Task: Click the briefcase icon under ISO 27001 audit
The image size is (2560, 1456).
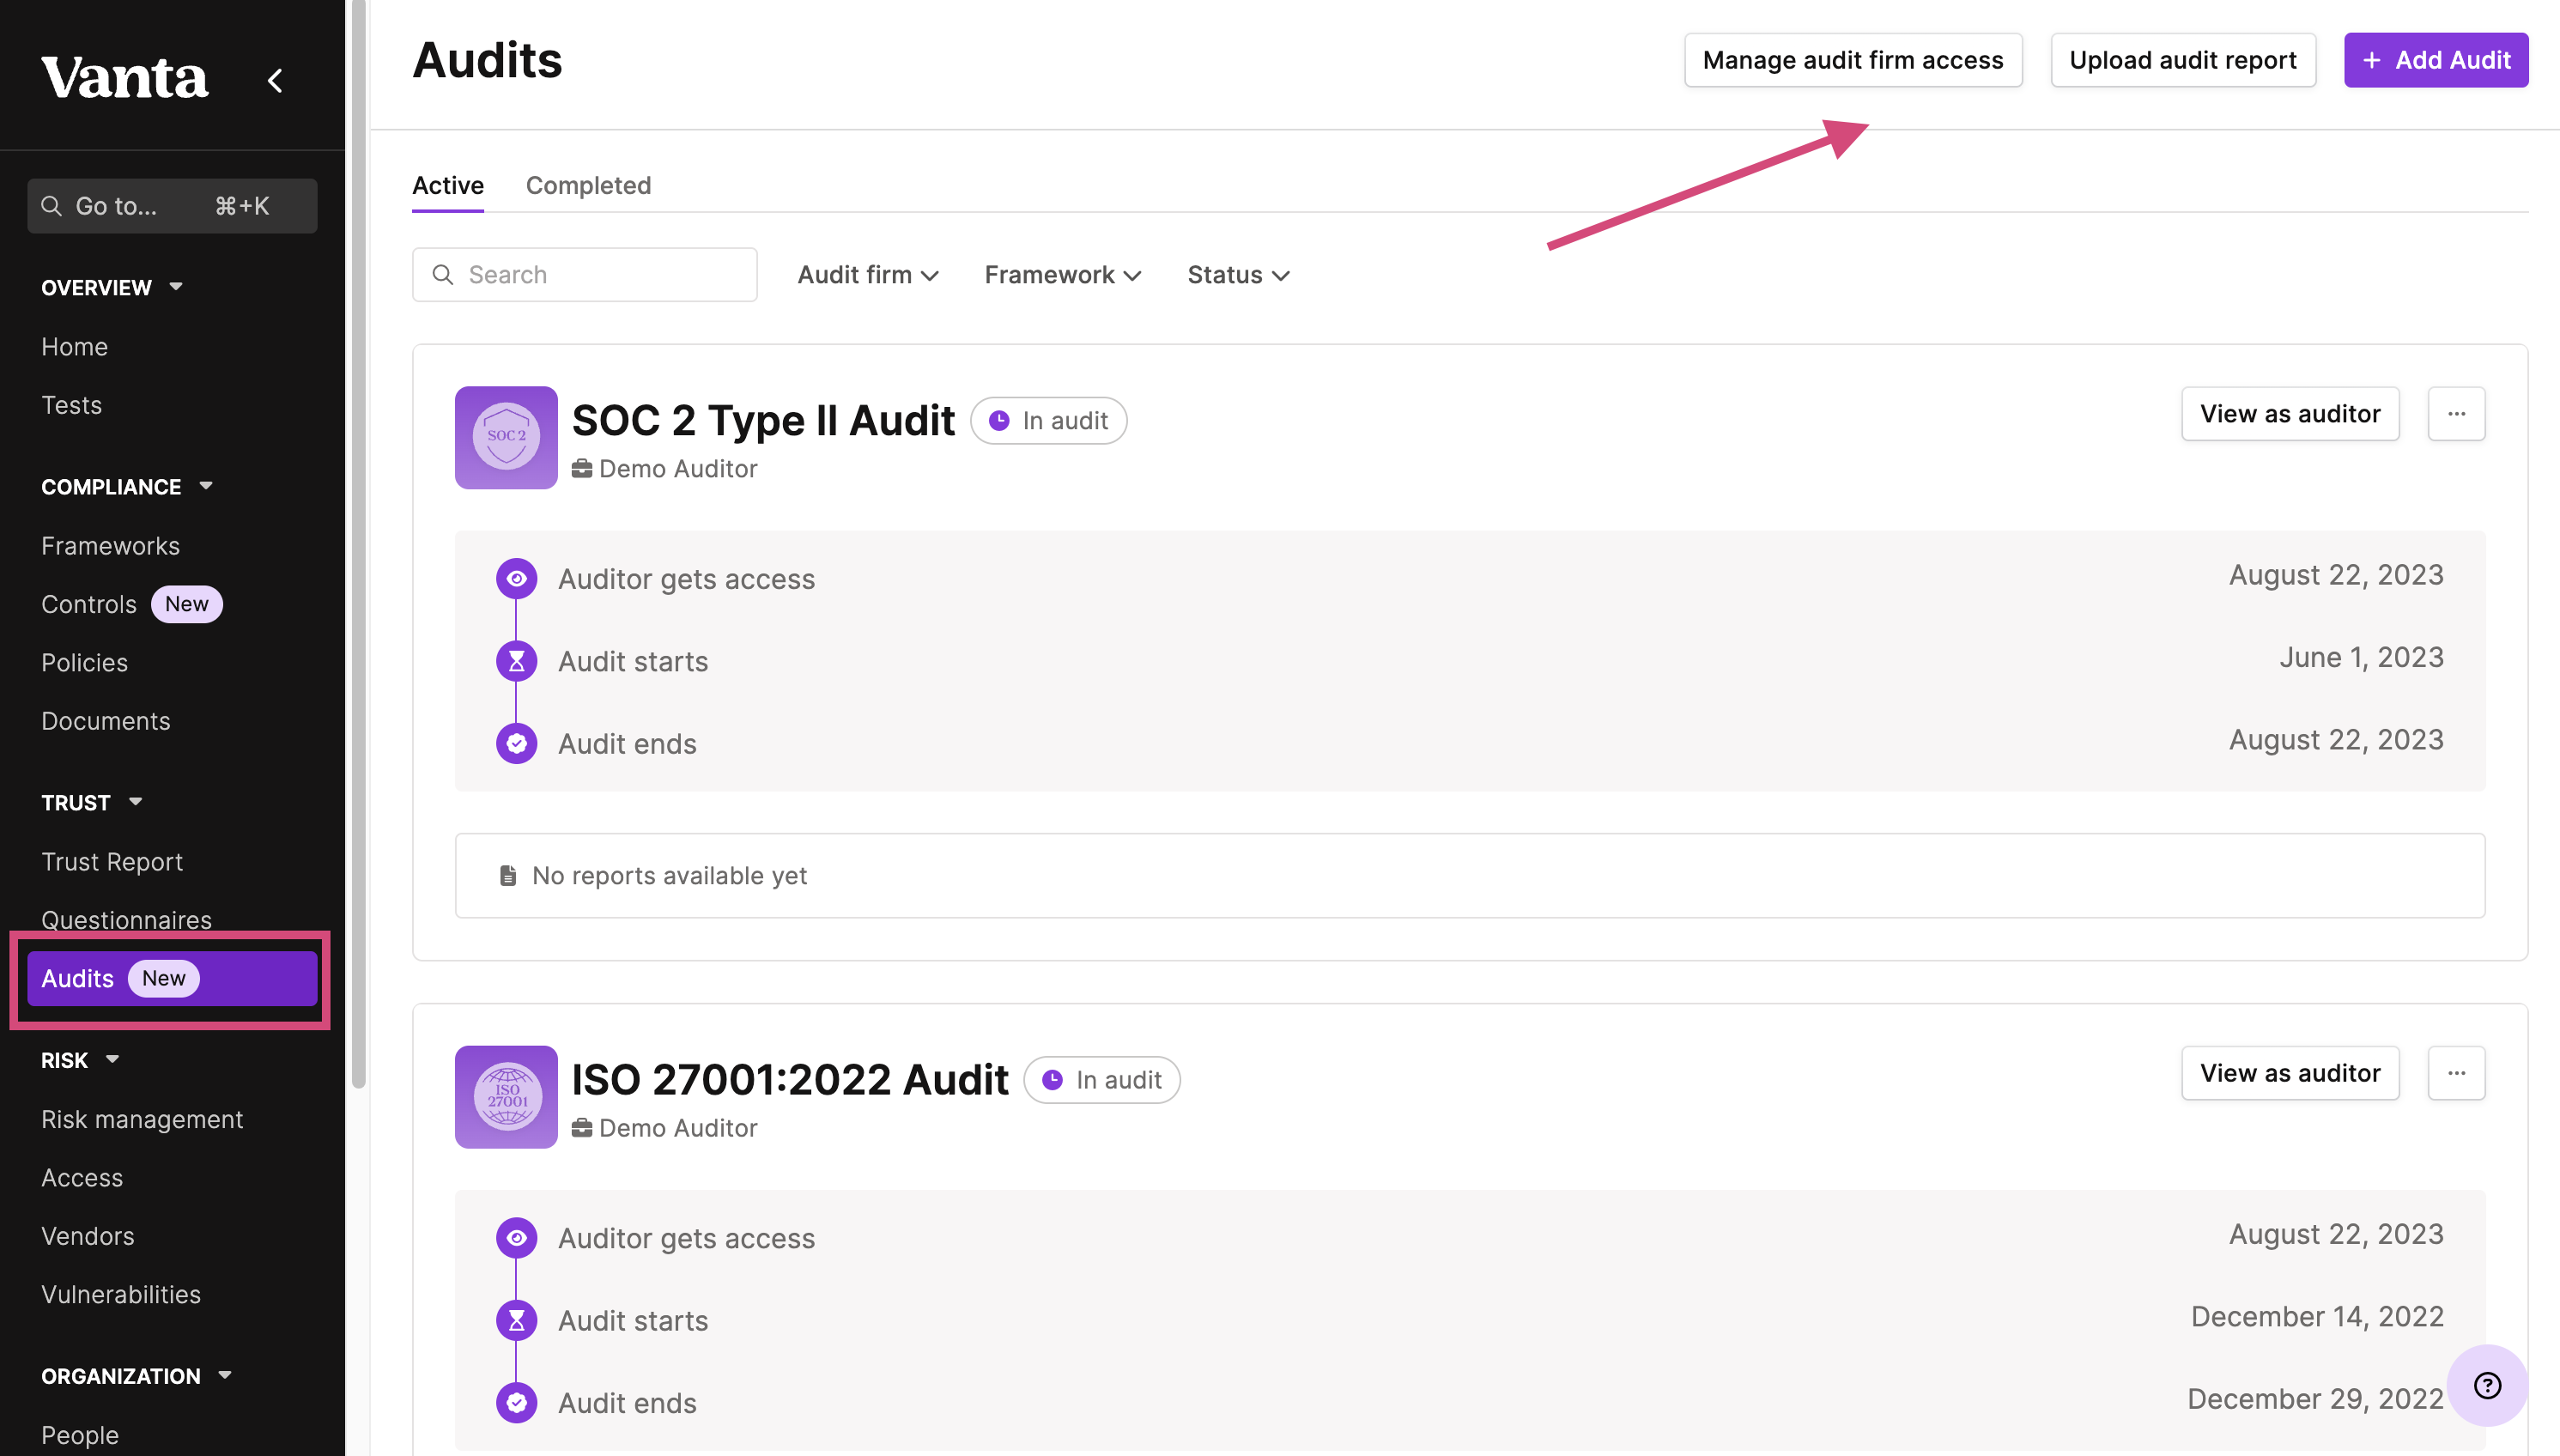Action: click(x=582, y=1127)
